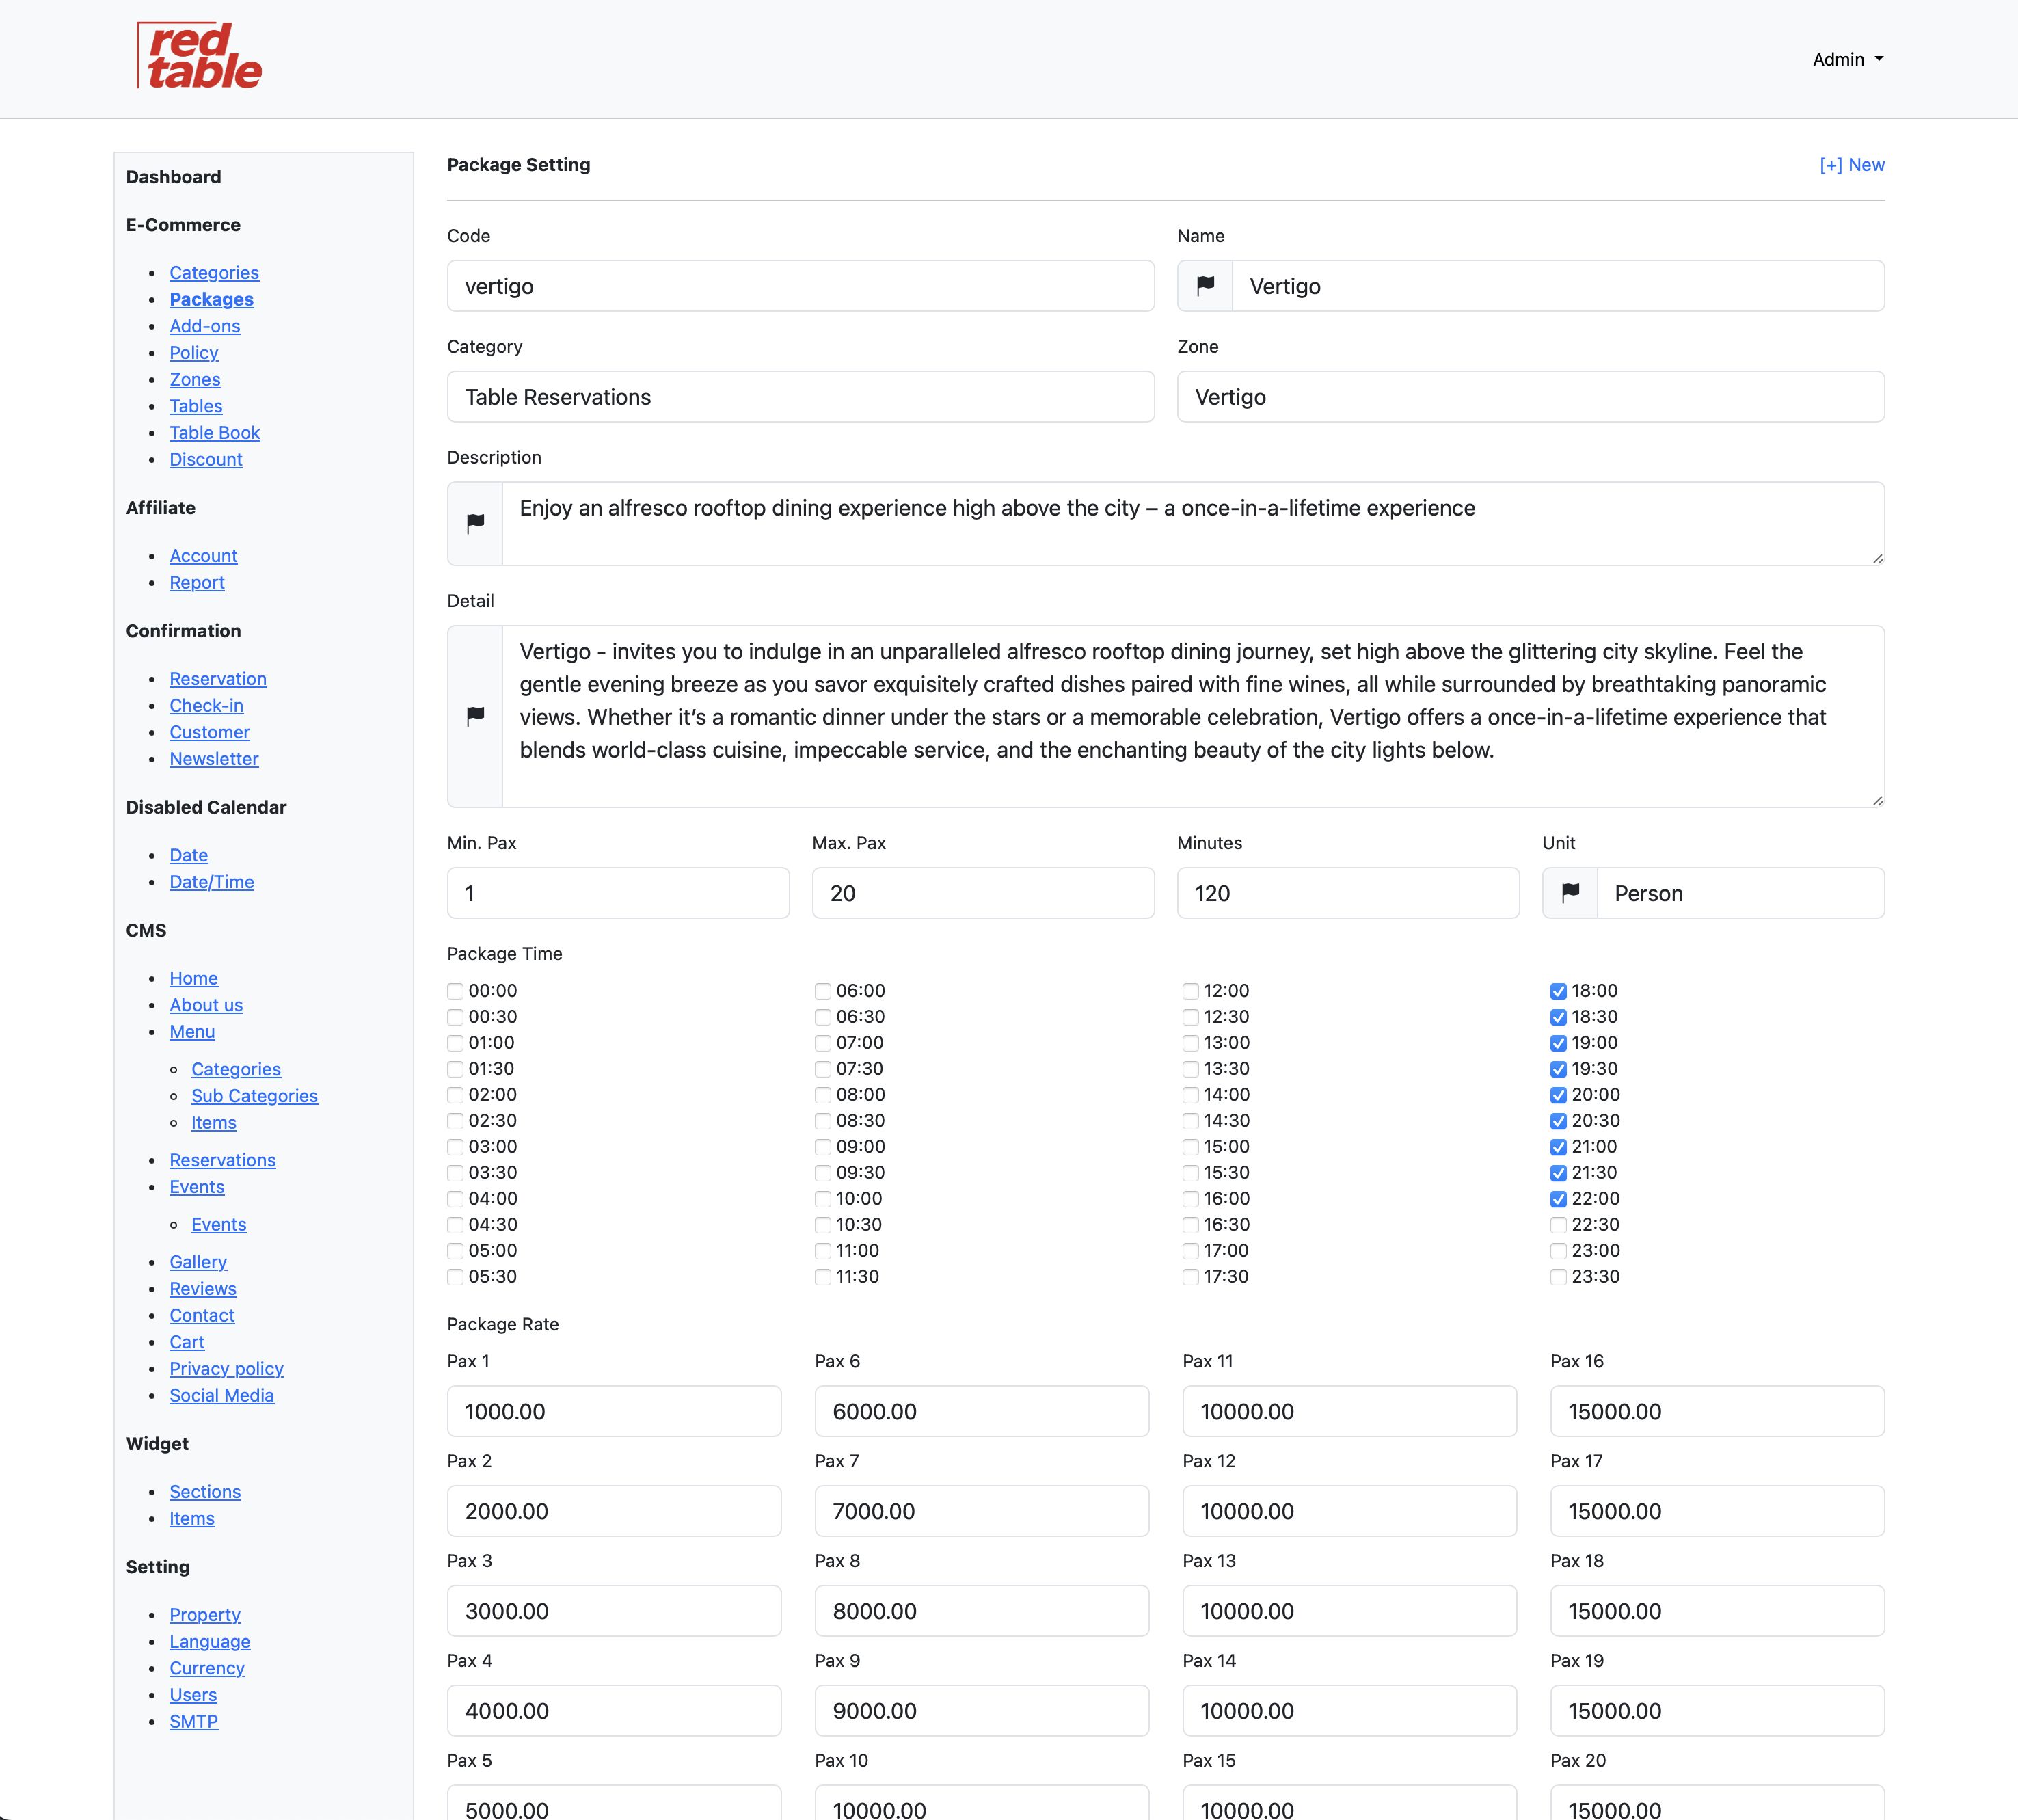Open the Currency settings link
Viewport: 2018px width, 1820px height.
click(x=207, y=1668)
